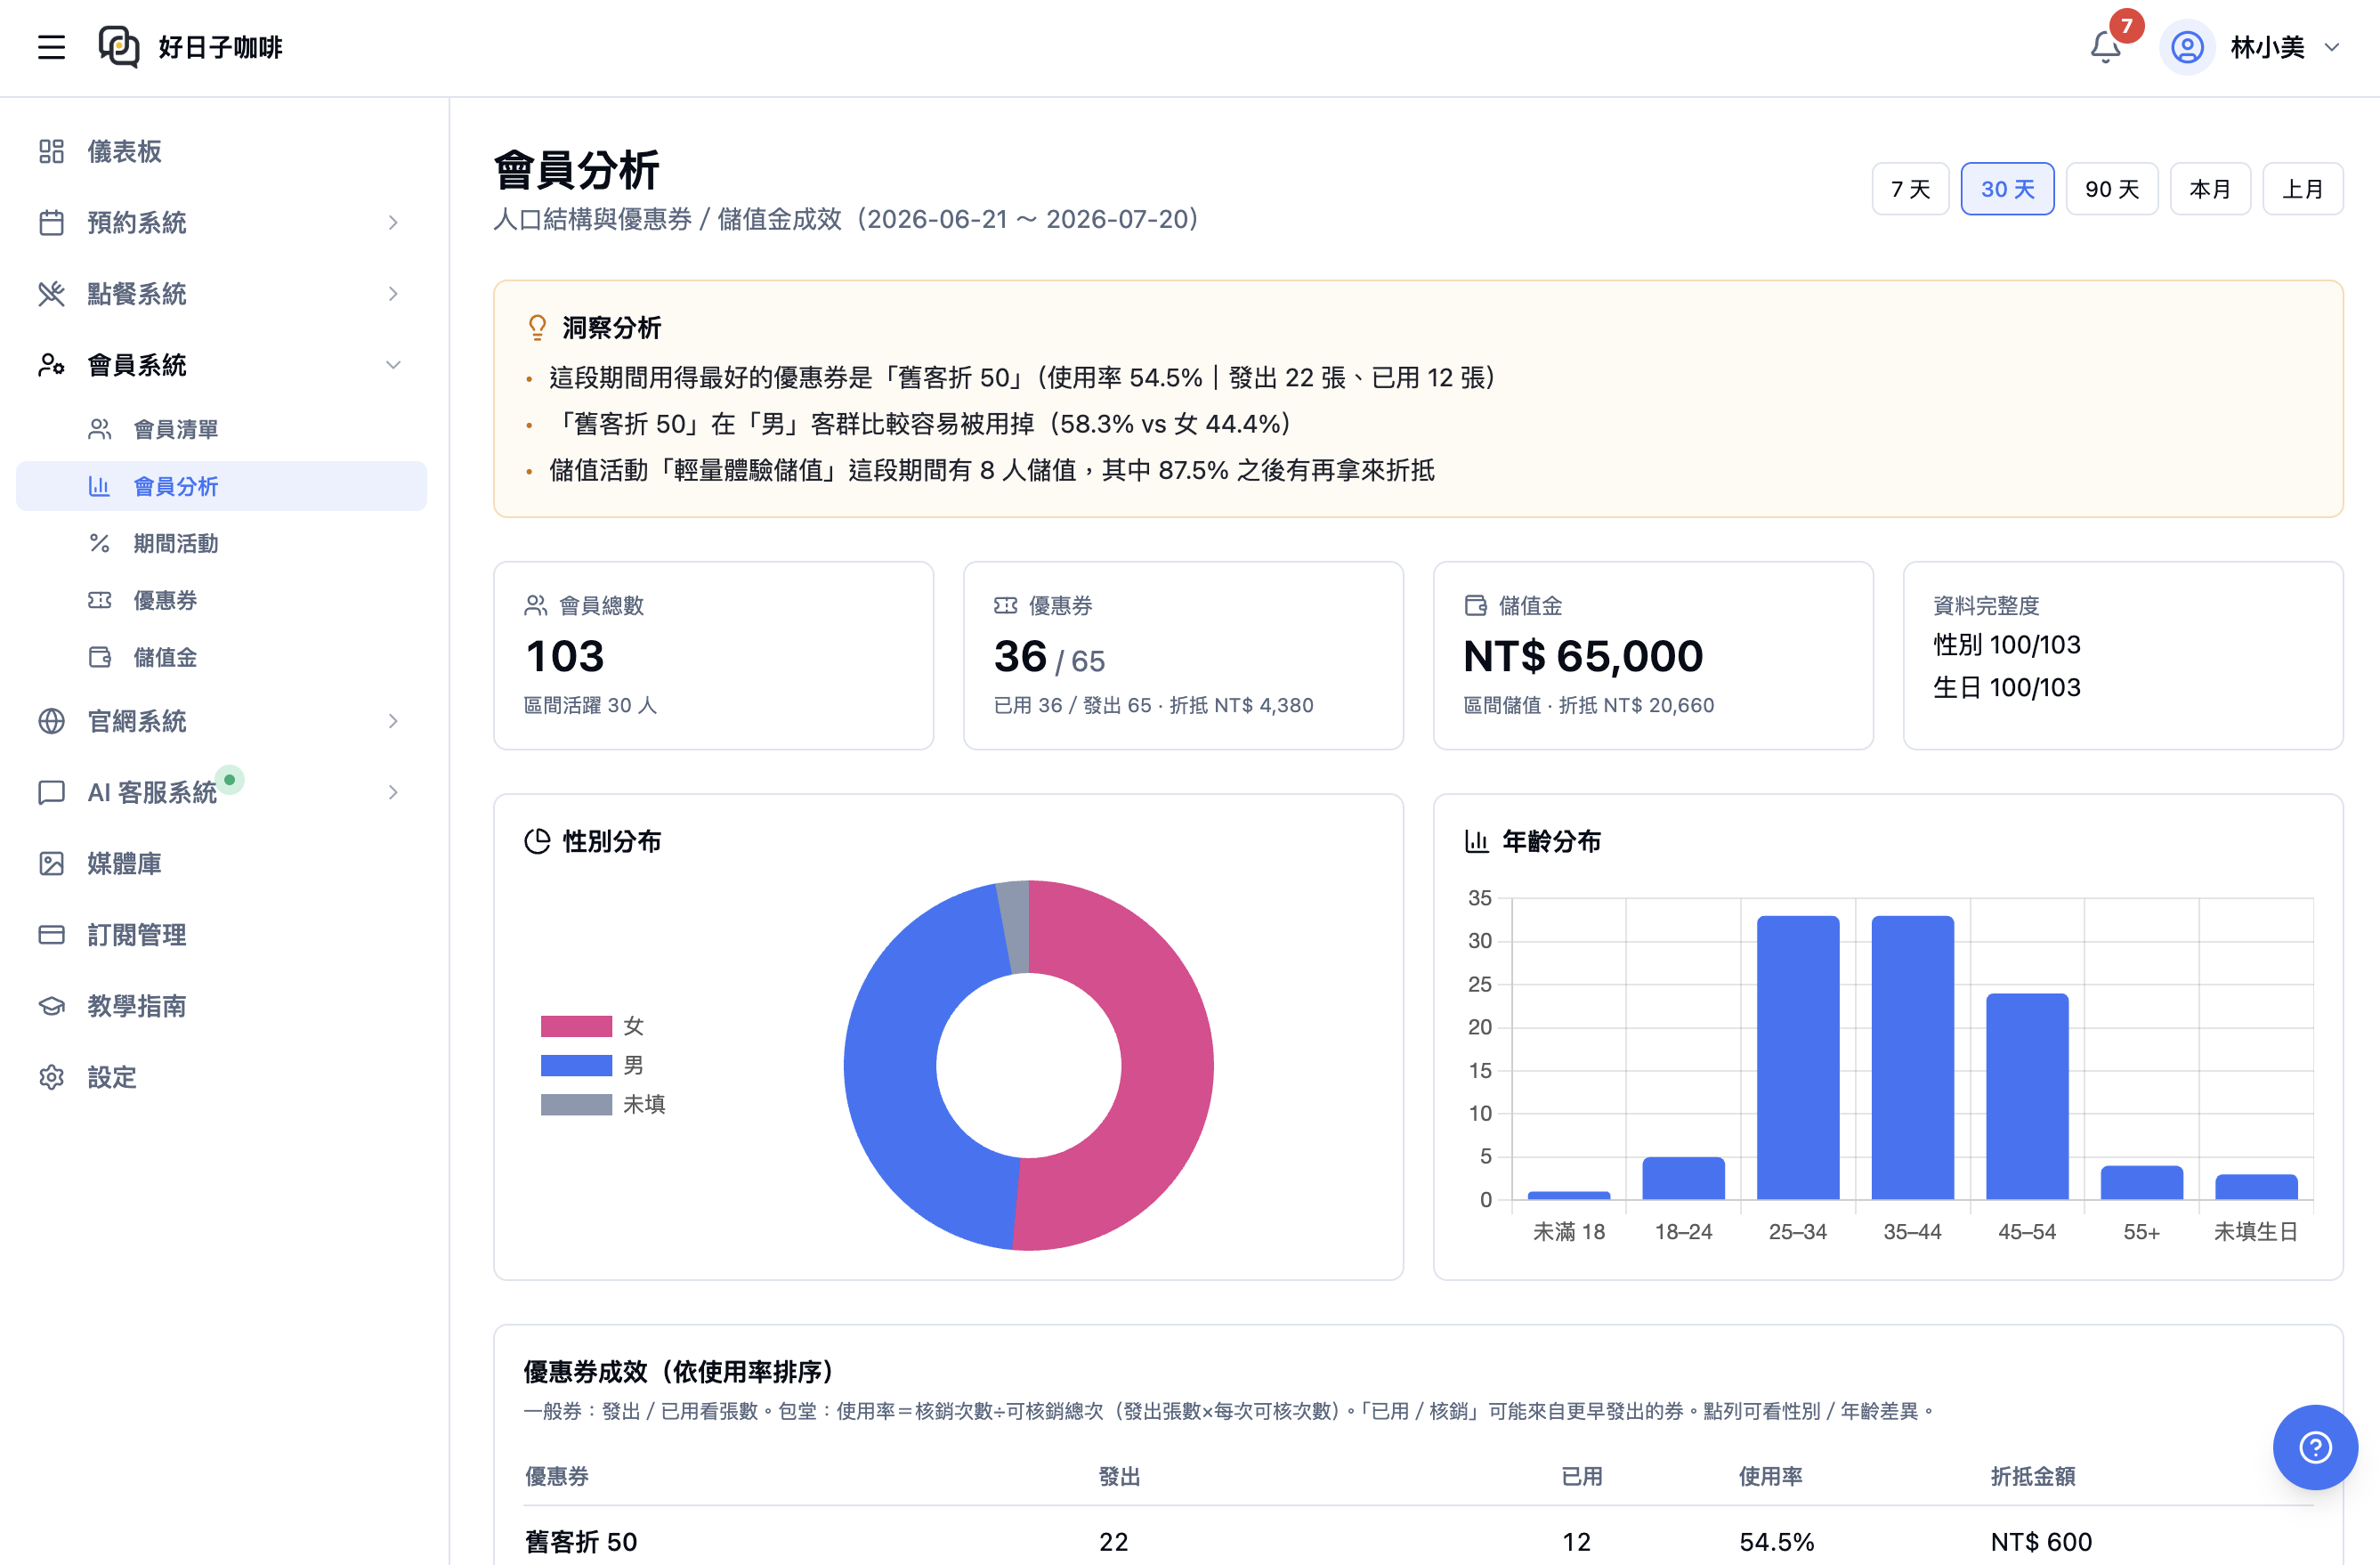This screenshot has width=2380, height=1565.
Task: Click the 會員系統 user-gear icon
Action: (x=51, y=365)
